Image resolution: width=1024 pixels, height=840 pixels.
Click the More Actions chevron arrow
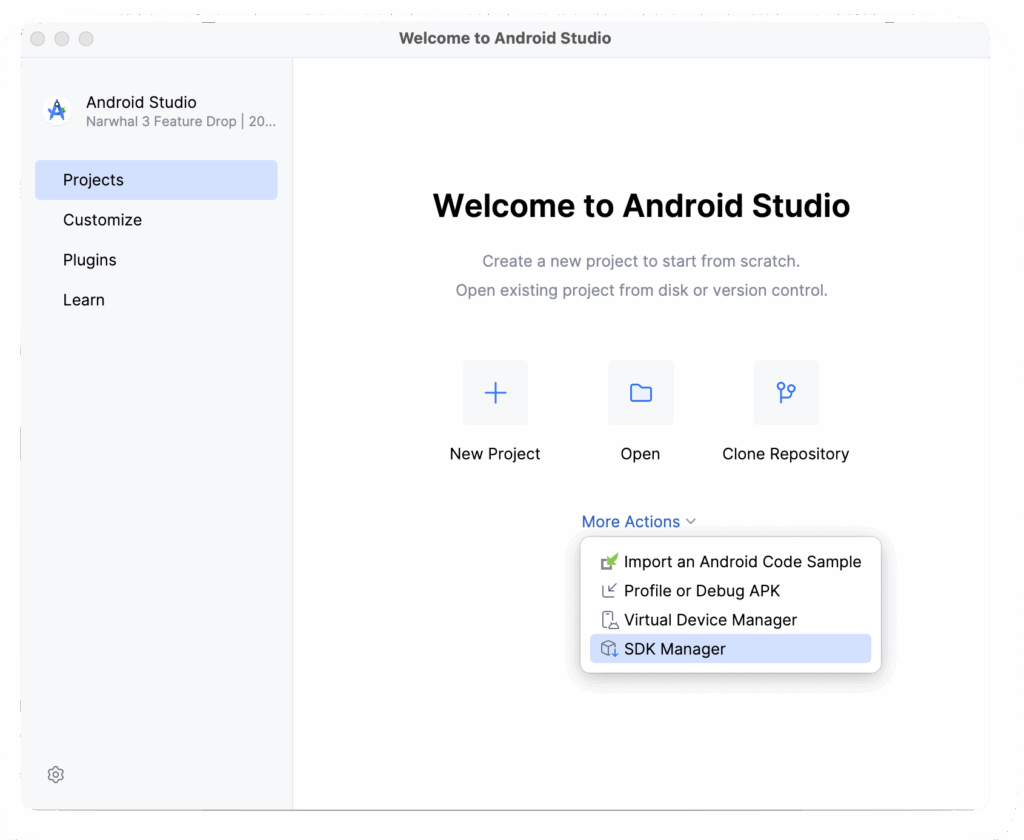(691, 521)
